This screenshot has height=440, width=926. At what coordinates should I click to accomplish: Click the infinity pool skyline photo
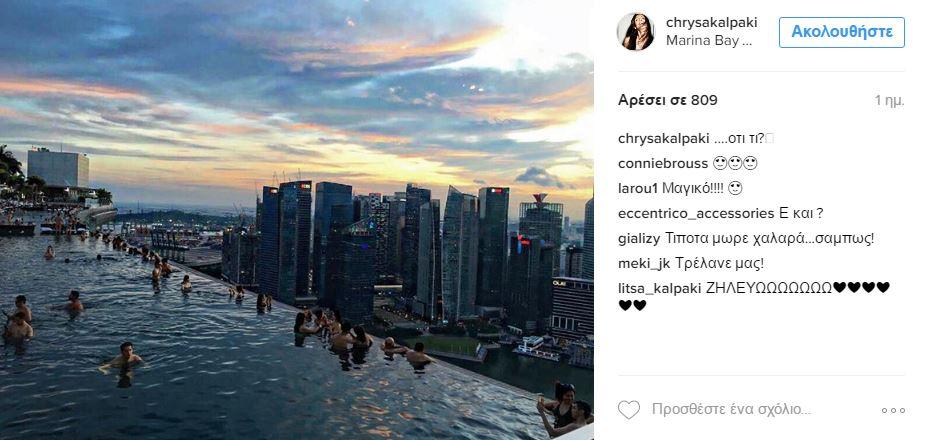(x=296, y=220)
